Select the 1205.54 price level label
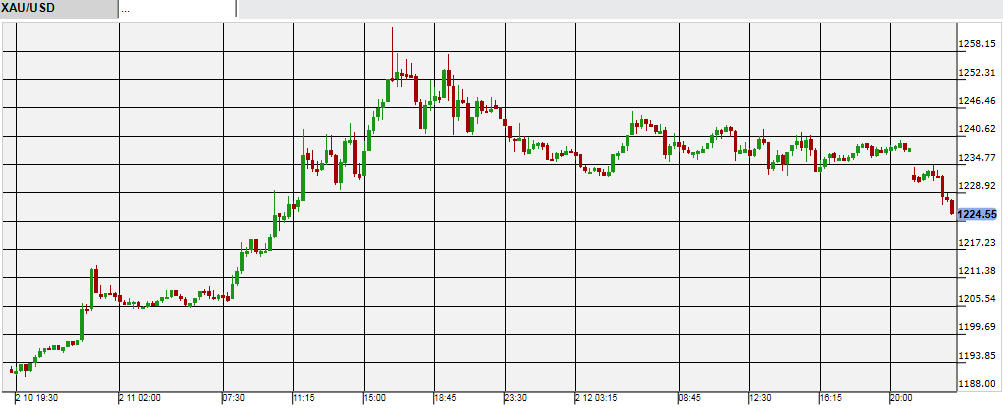Image resolution: width=1003 pixels, height=414 pixels. 978,299
